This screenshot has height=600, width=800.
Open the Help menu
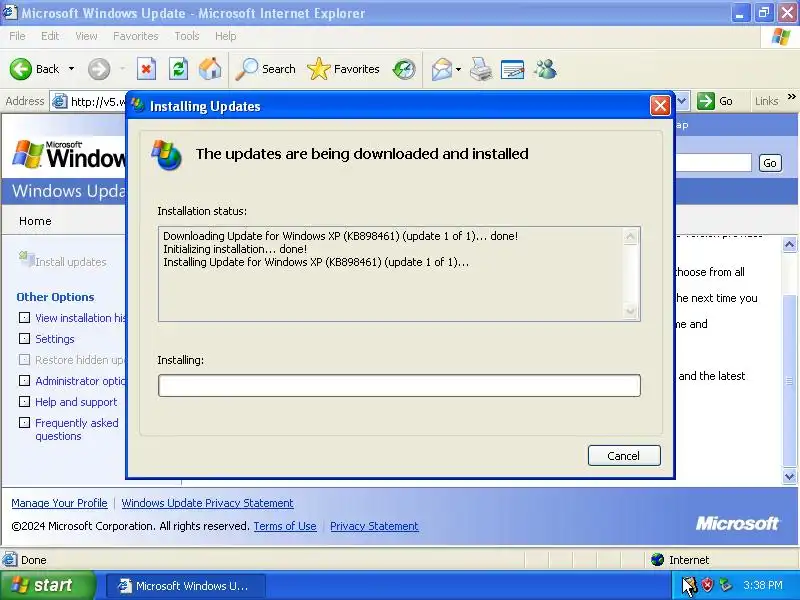click(x=226, y=36)
